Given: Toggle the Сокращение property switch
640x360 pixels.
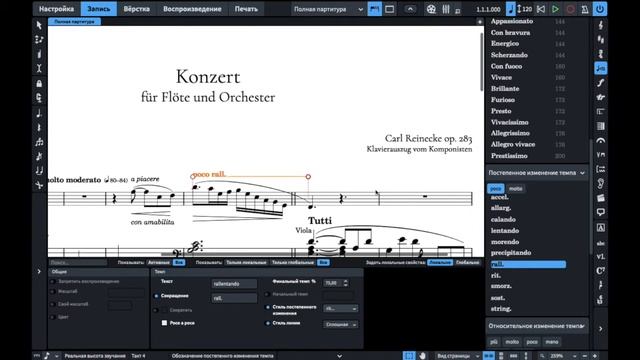Looking at the screenshot, I should (156, 296).
